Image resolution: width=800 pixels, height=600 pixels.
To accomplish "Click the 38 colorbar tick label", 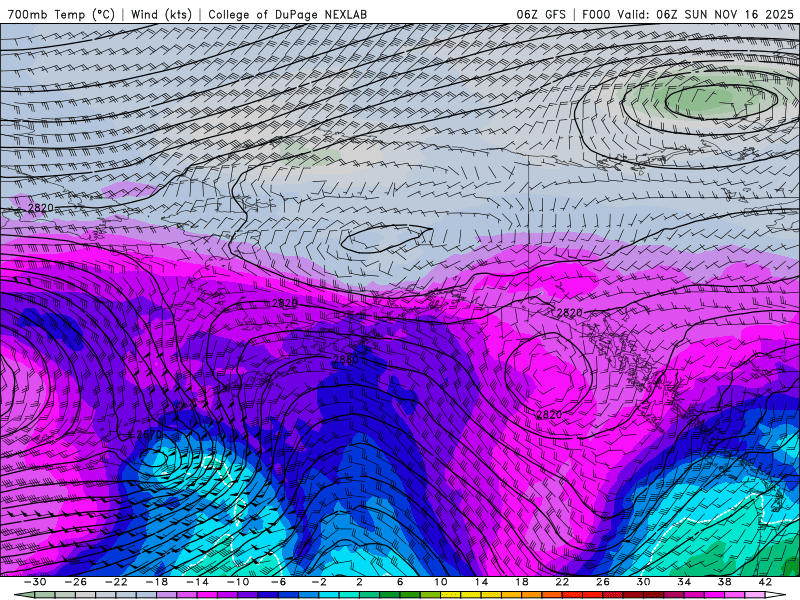I will point(724,582).
